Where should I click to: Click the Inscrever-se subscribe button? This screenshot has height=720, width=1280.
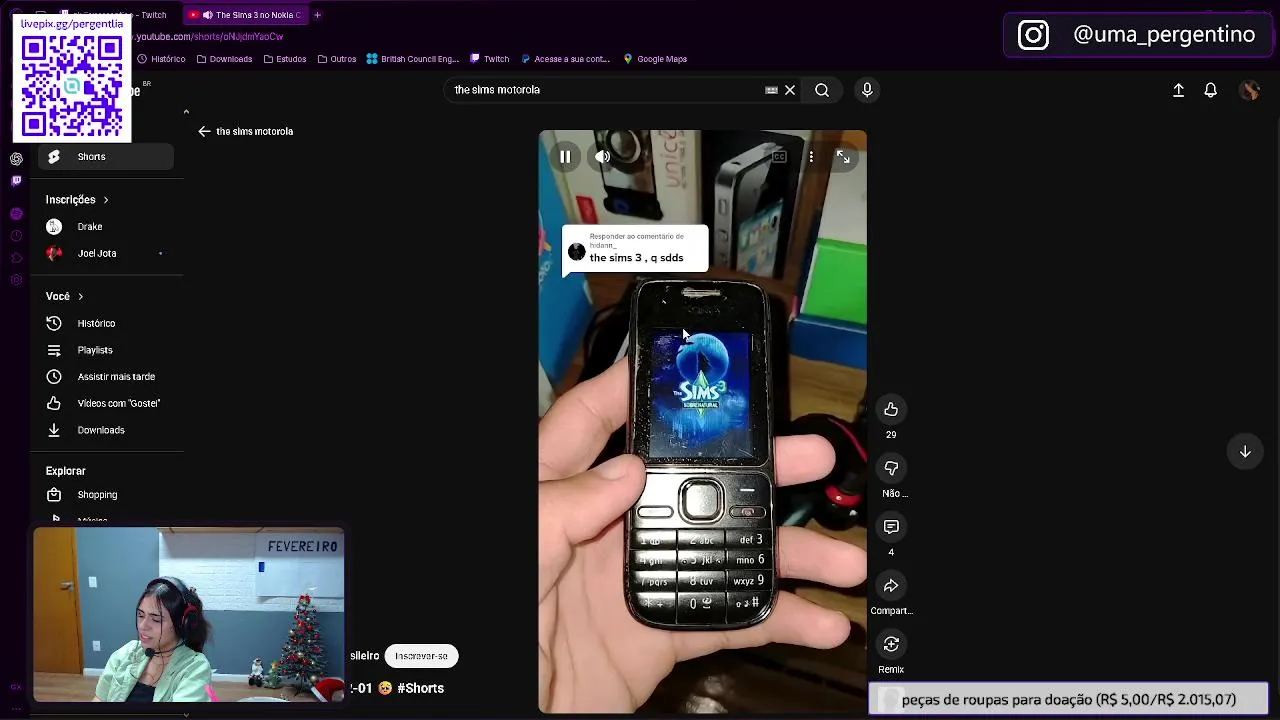[421, 656]
